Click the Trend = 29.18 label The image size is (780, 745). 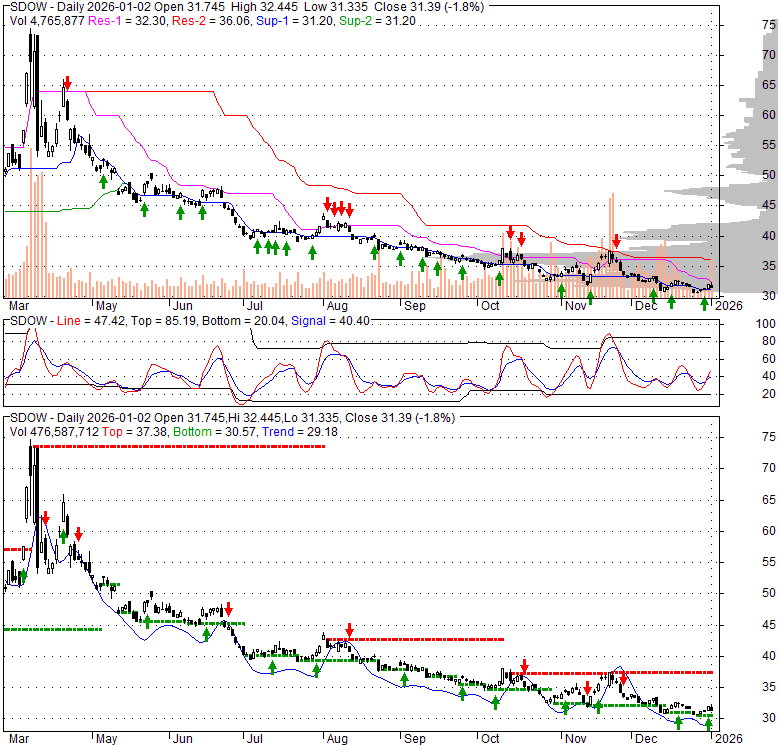tap(300, 432)
